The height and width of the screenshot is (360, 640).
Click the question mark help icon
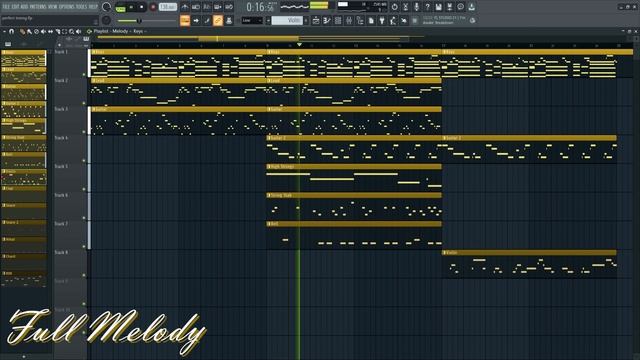click(x=427, y=7)
